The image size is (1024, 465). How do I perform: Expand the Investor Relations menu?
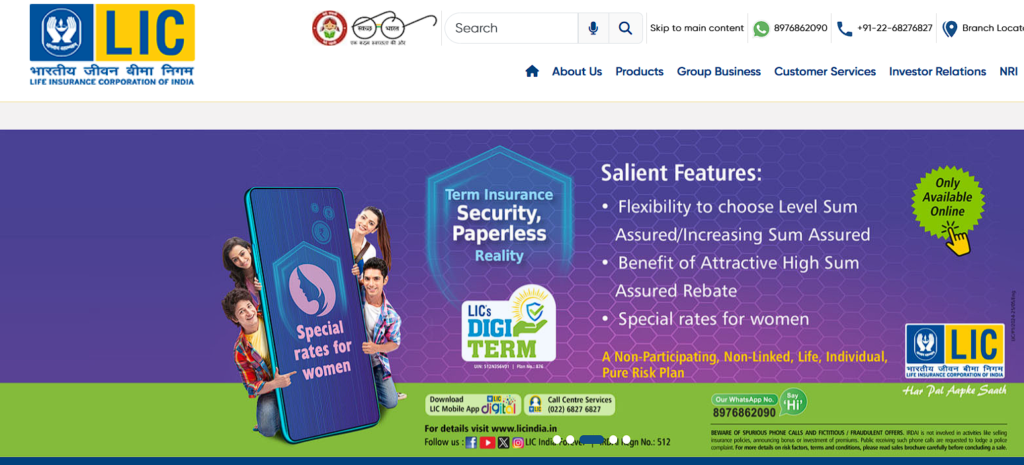coord(937,72)
